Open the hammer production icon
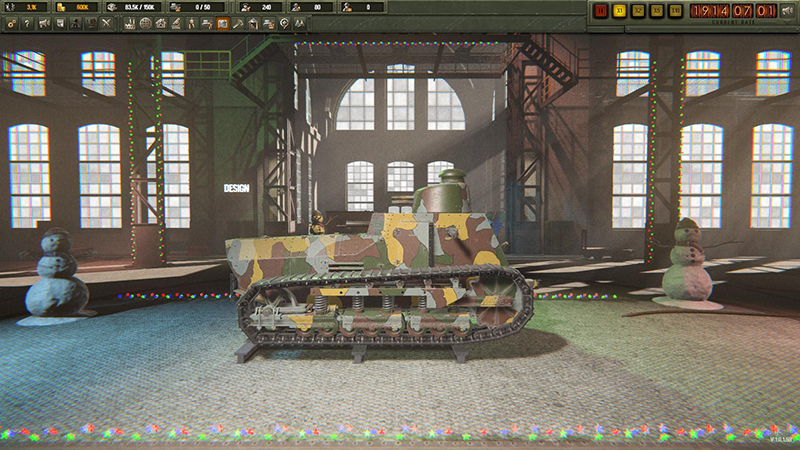This screenshot has width=800, height=450. (x=238, y=23)
